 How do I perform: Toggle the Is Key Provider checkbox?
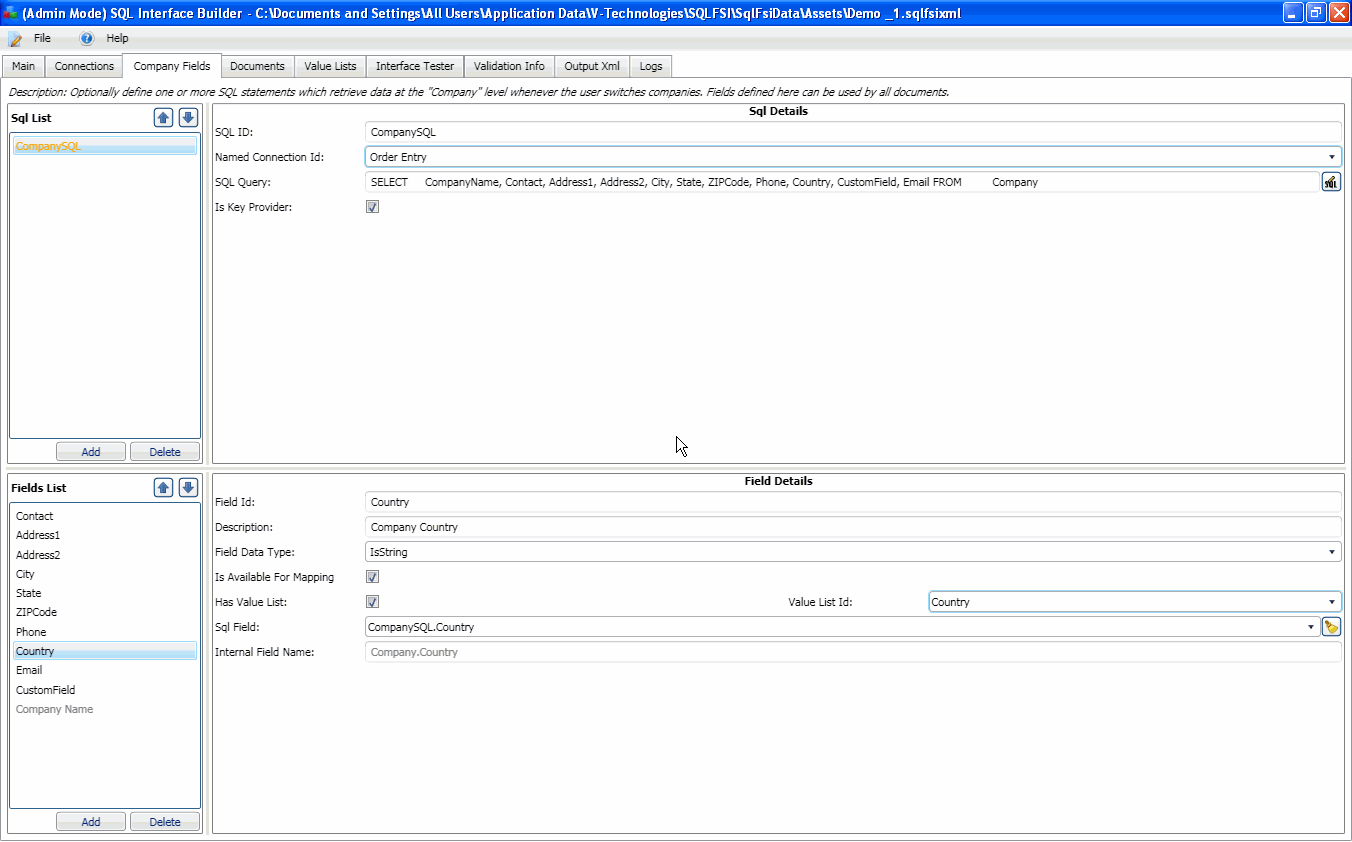coord(372,207)
